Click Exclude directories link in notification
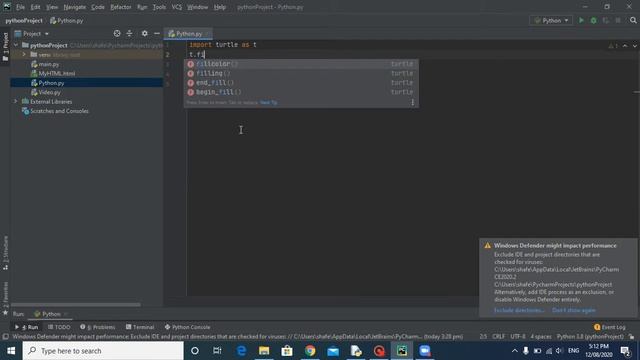The height and width of the screenshot is (360, 640). [519, 310]
